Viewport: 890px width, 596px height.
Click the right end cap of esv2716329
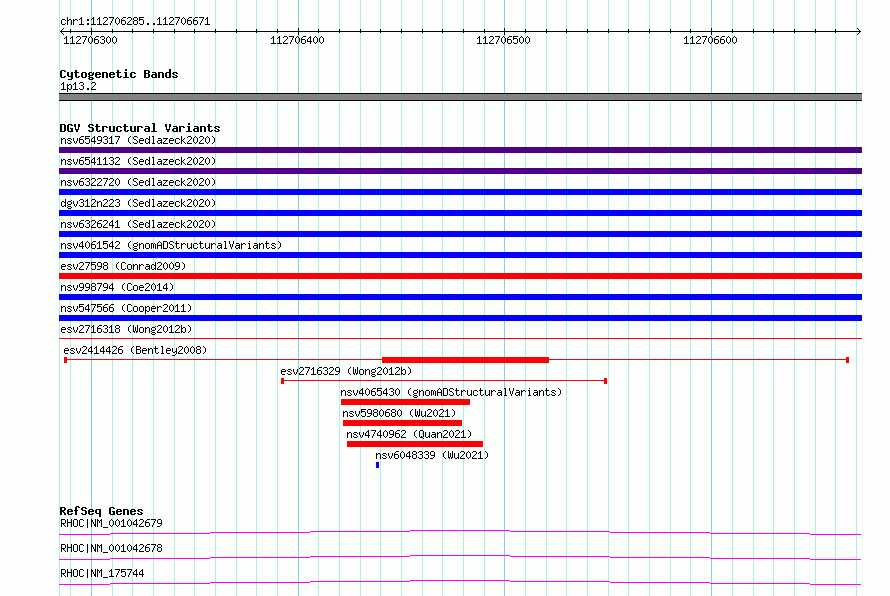[606, 381]
